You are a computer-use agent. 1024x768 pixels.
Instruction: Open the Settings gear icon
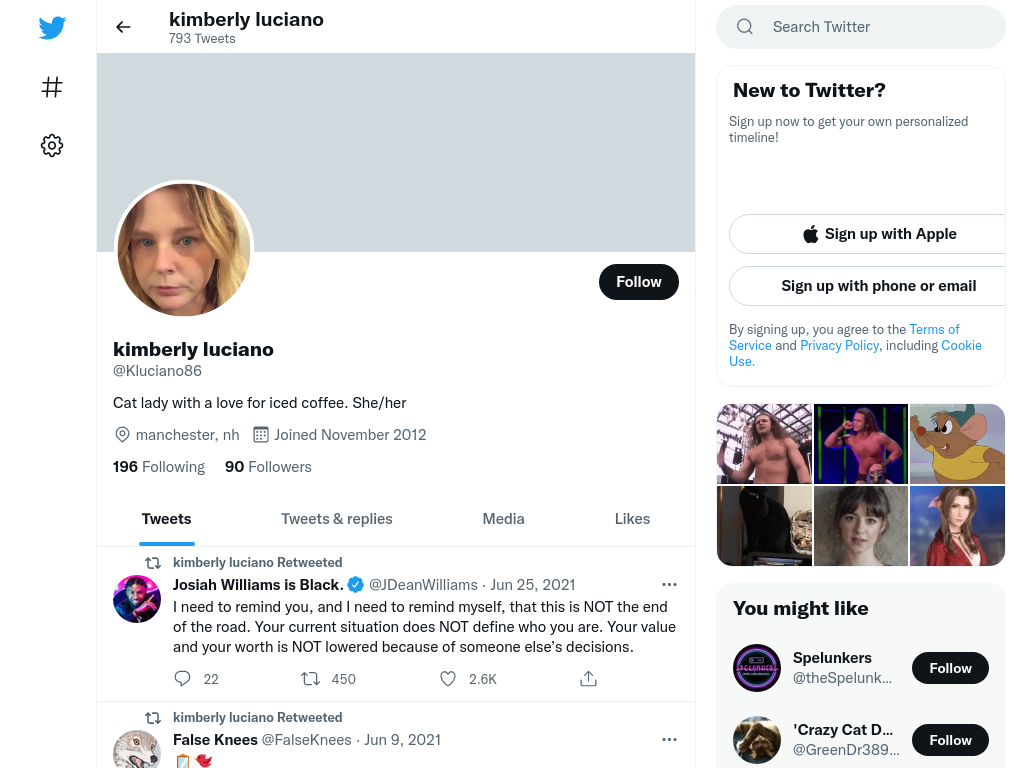[x=52, y=146]
